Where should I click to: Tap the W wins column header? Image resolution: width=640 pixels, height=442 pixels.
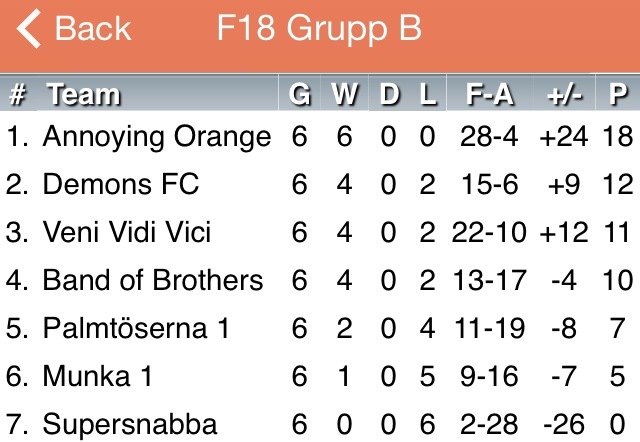coord(345,94)
